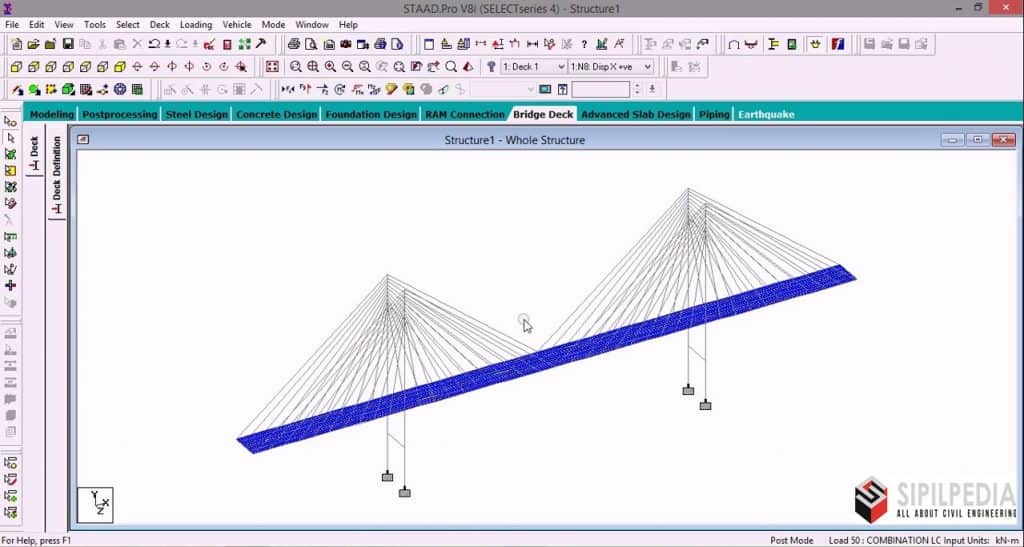
Task: Click the Whole Structure zoom-extents icon
Action: point(272,67)
